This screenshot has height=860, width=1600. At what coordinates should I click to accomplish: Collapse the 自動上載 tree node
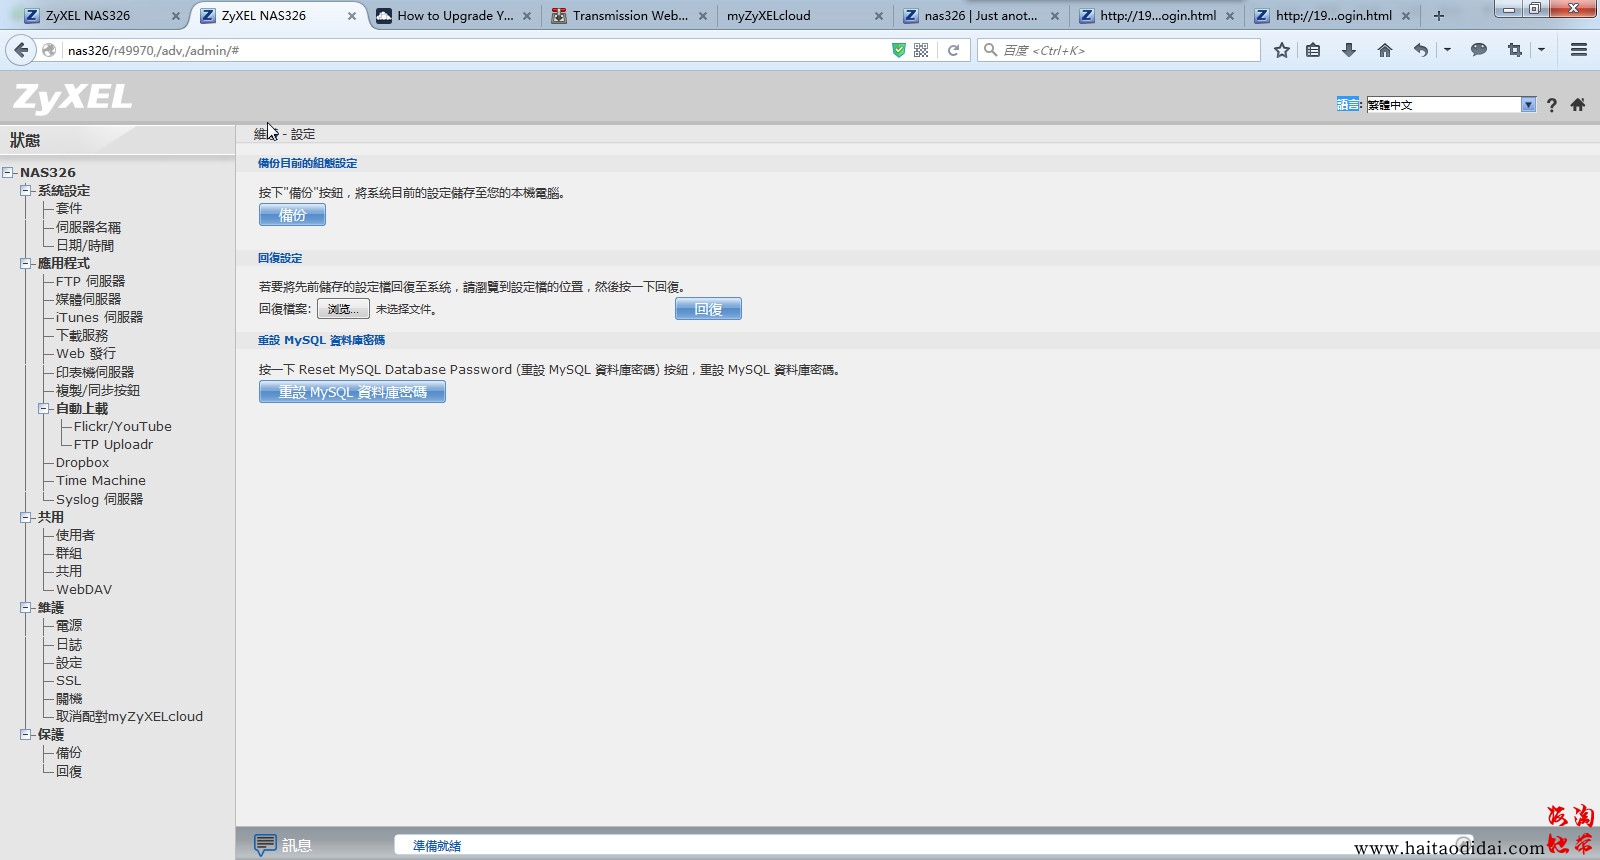point(44,409)
